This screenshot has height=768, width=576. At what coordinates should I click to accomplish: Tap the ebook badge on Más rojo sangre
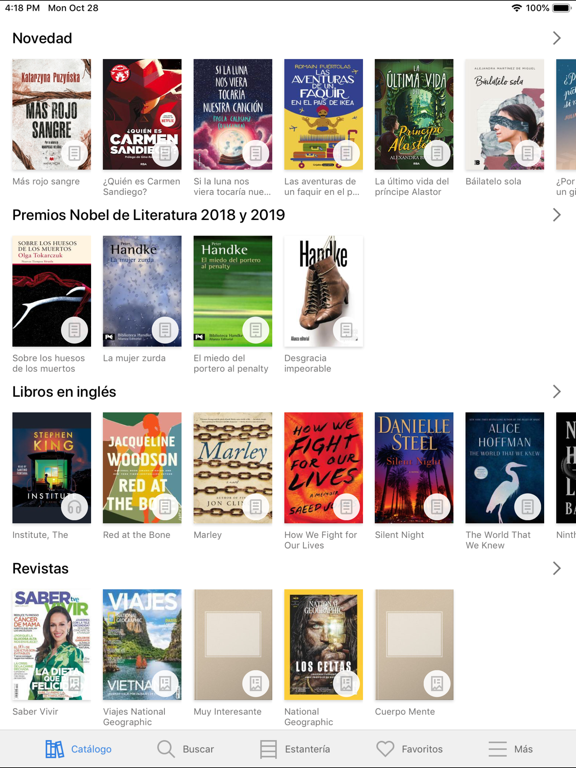tap(74, 154)
